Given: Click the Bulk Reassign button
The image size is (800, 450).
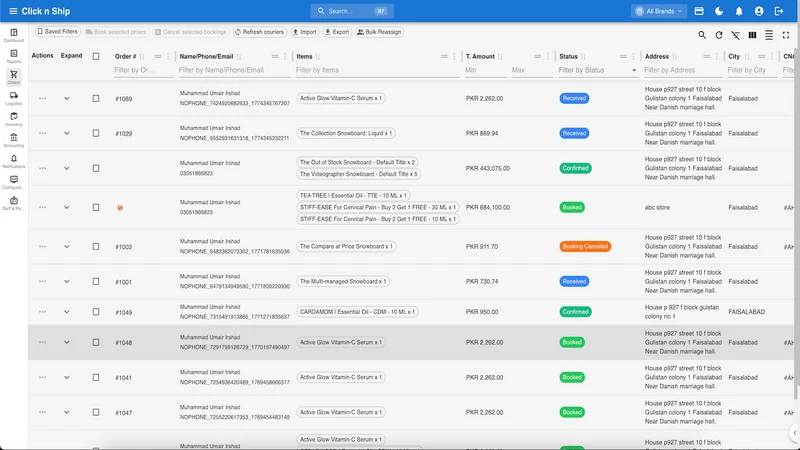Looking at the screenshot, I should (x=380, y=32).
